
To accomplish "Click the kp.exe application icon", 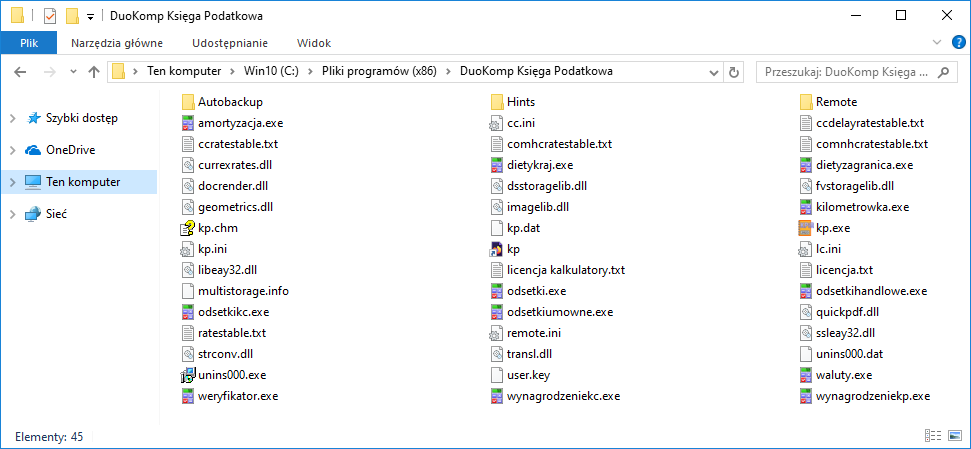I will click(x=806, y=228).
